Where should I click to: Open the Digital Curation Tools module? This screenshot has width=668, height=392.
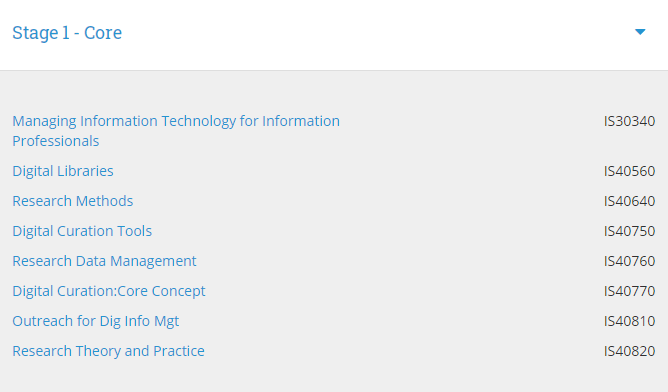click(x=82, y=231)
